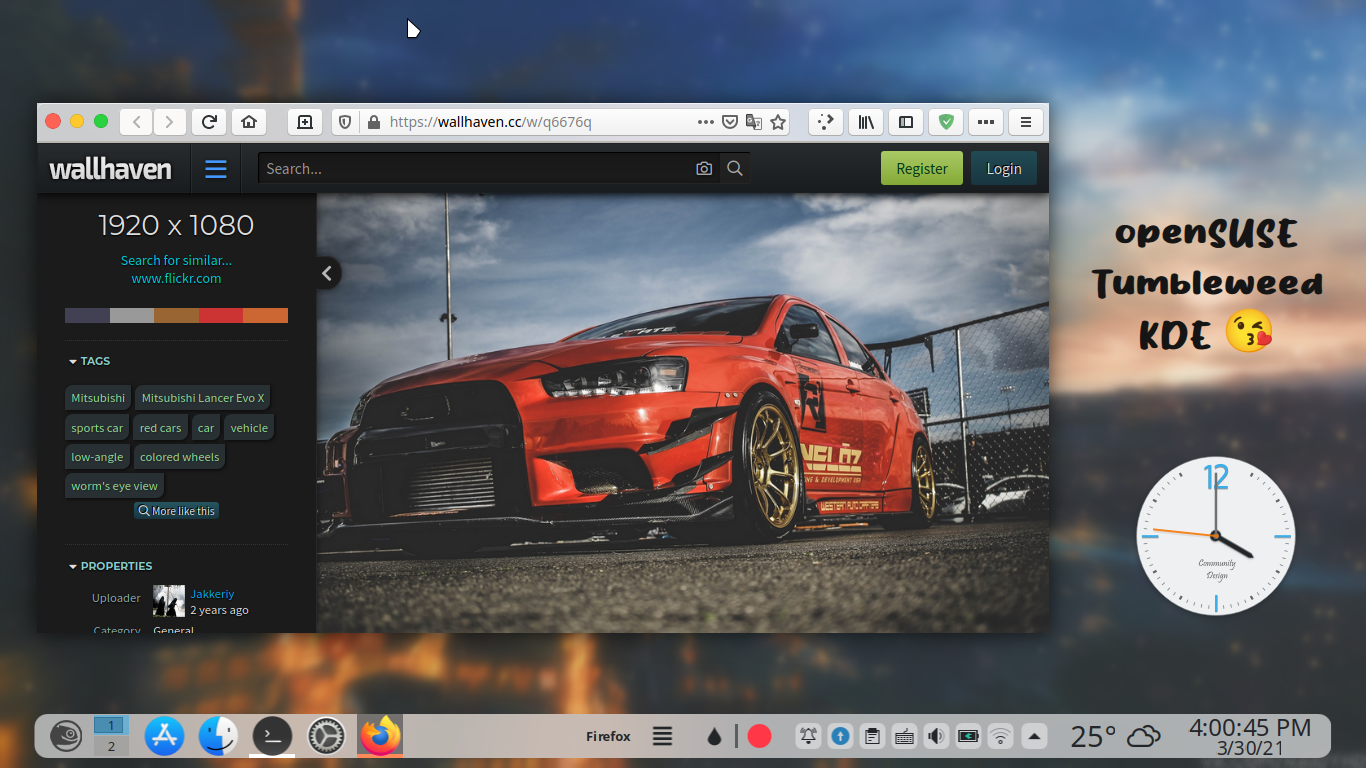Click the Mitsubishi tag
Screen dimensions: 1366x768
(98, 398)
